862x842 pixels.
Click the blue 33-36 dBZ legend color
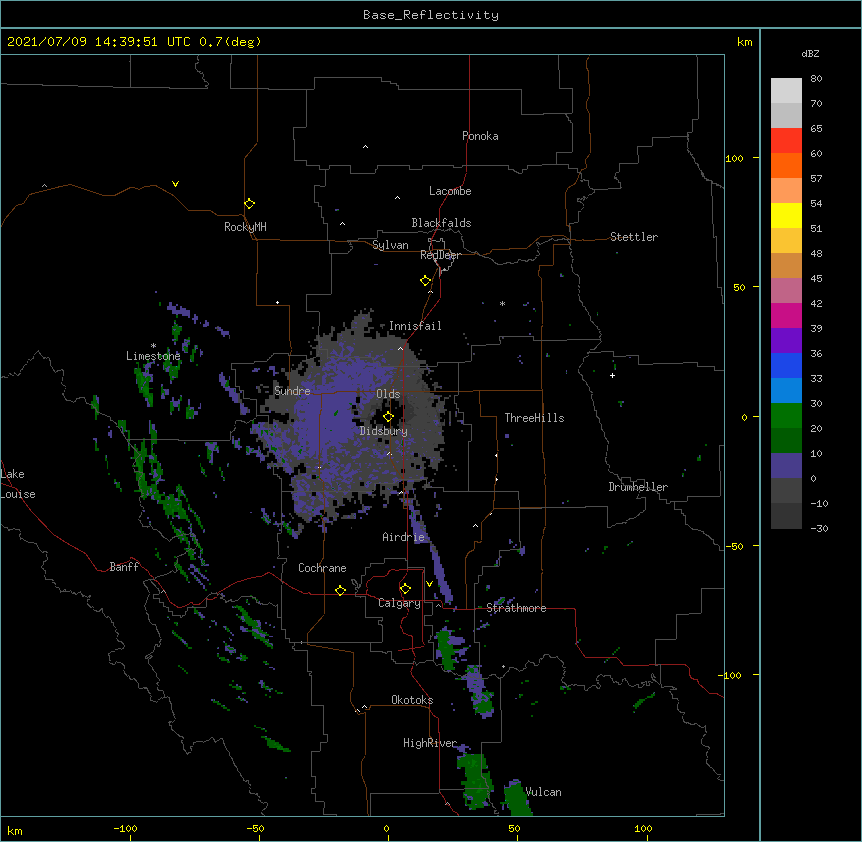786,365
